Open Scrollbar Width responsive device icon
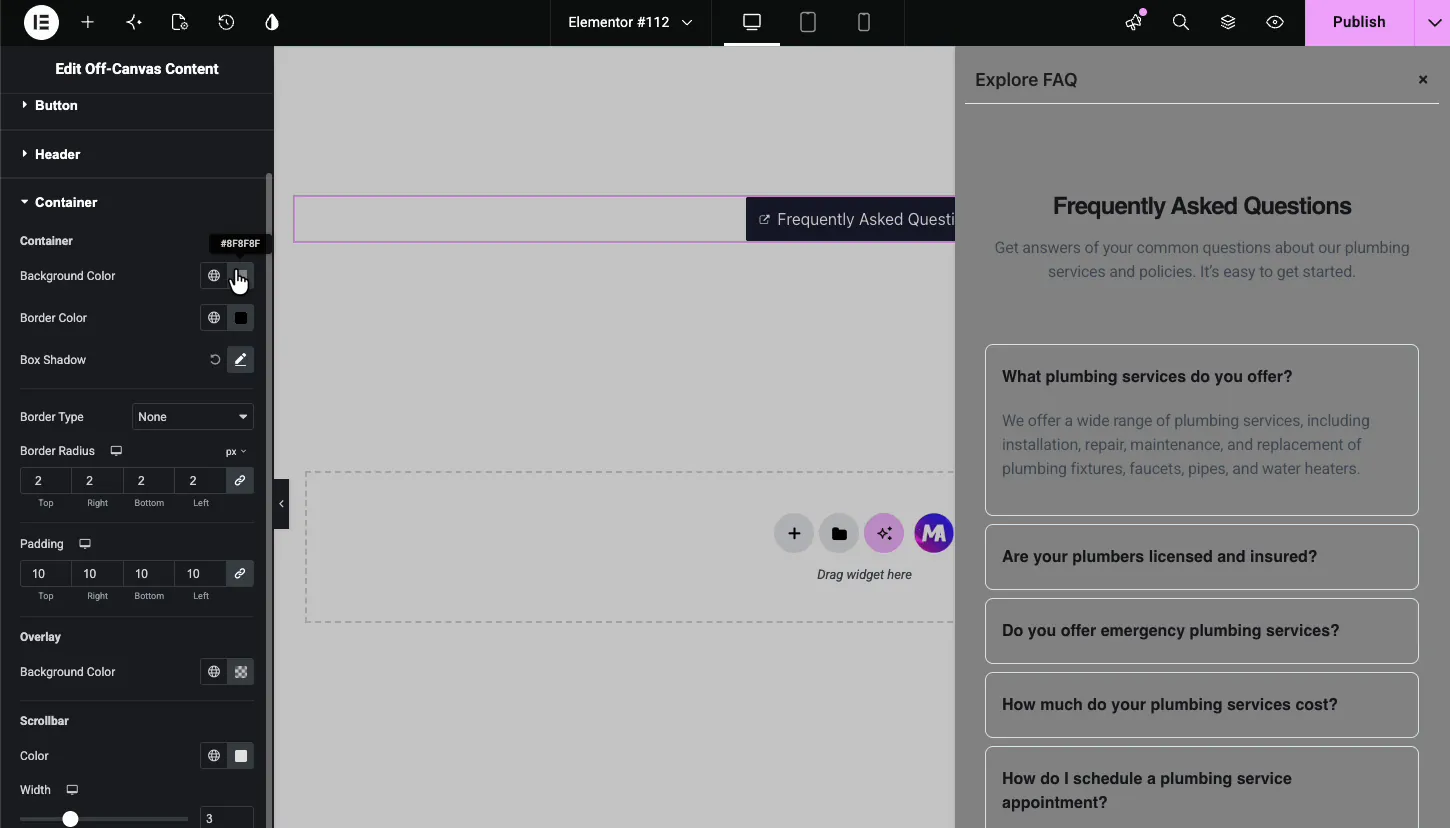 point(72,790)
